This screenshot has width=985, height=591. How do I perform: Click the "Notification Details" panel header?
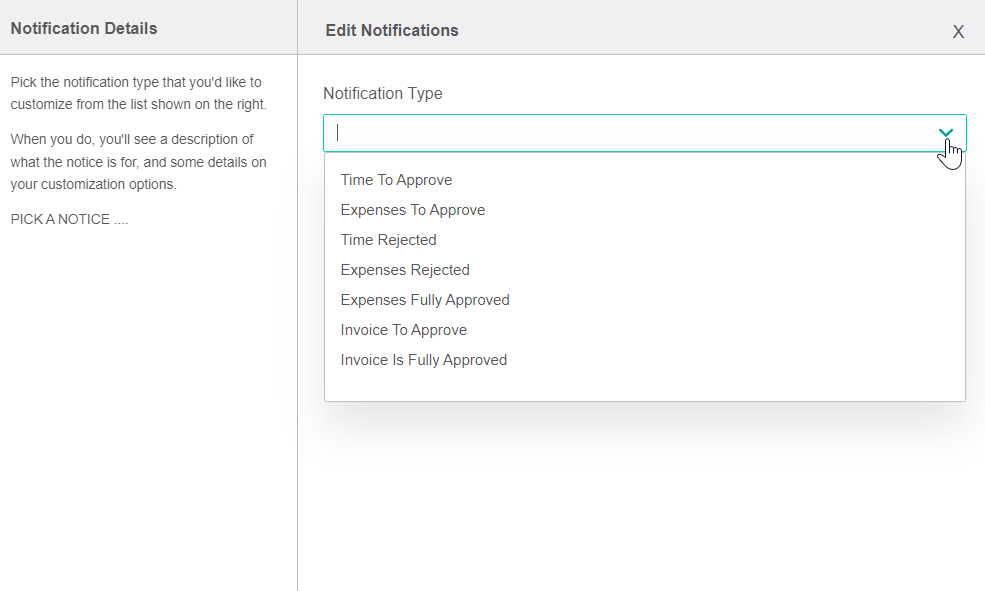coord(84,28)
